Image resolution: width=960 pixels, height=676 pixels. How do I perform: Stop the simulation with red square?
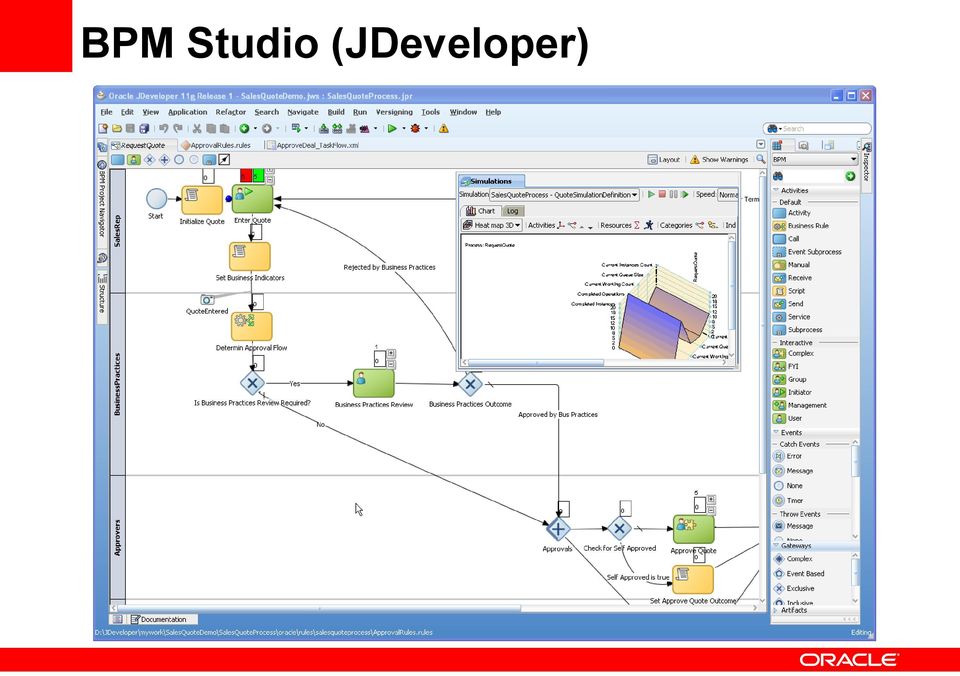(x=662, y=194)
